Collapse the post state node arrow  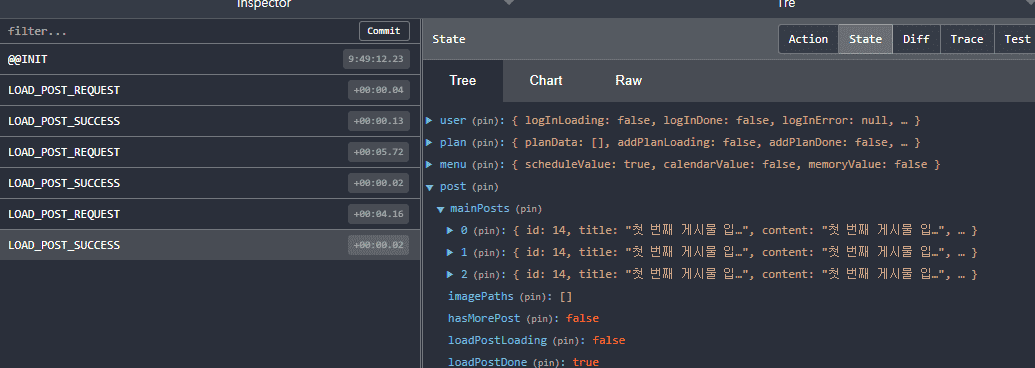(429, 187)
